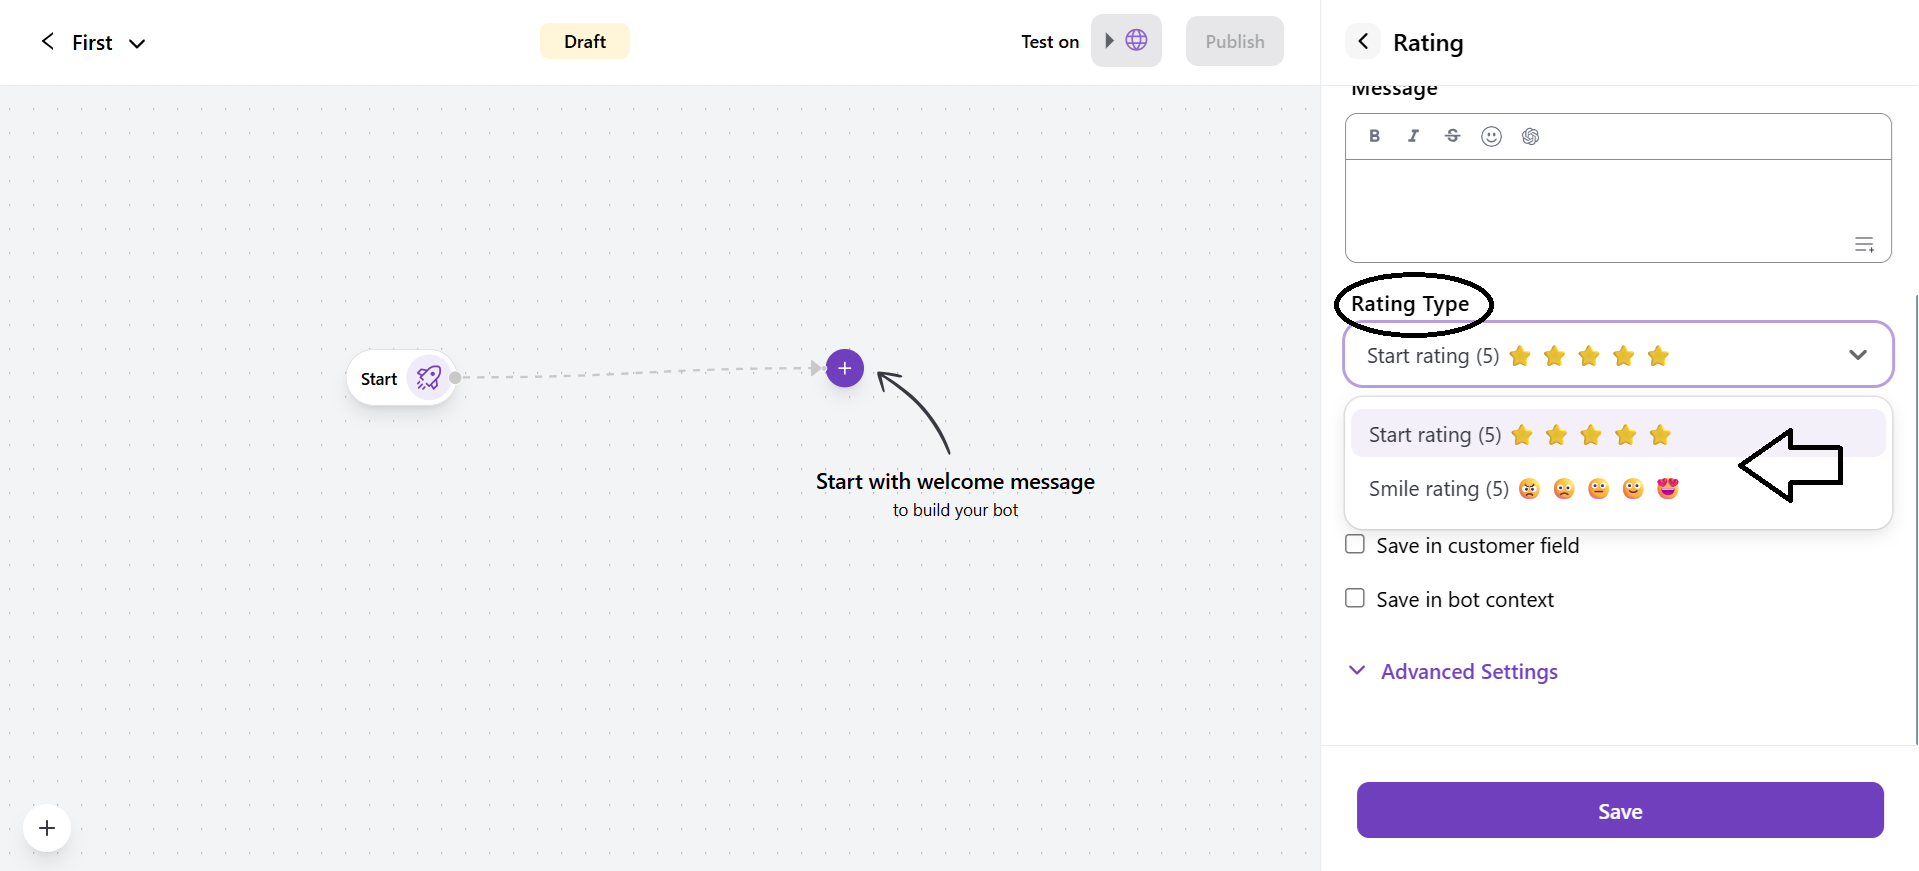Viewport: 1919px width, 871px height.
Task: Click the Publish button
Action: (x=1234, y=42)
